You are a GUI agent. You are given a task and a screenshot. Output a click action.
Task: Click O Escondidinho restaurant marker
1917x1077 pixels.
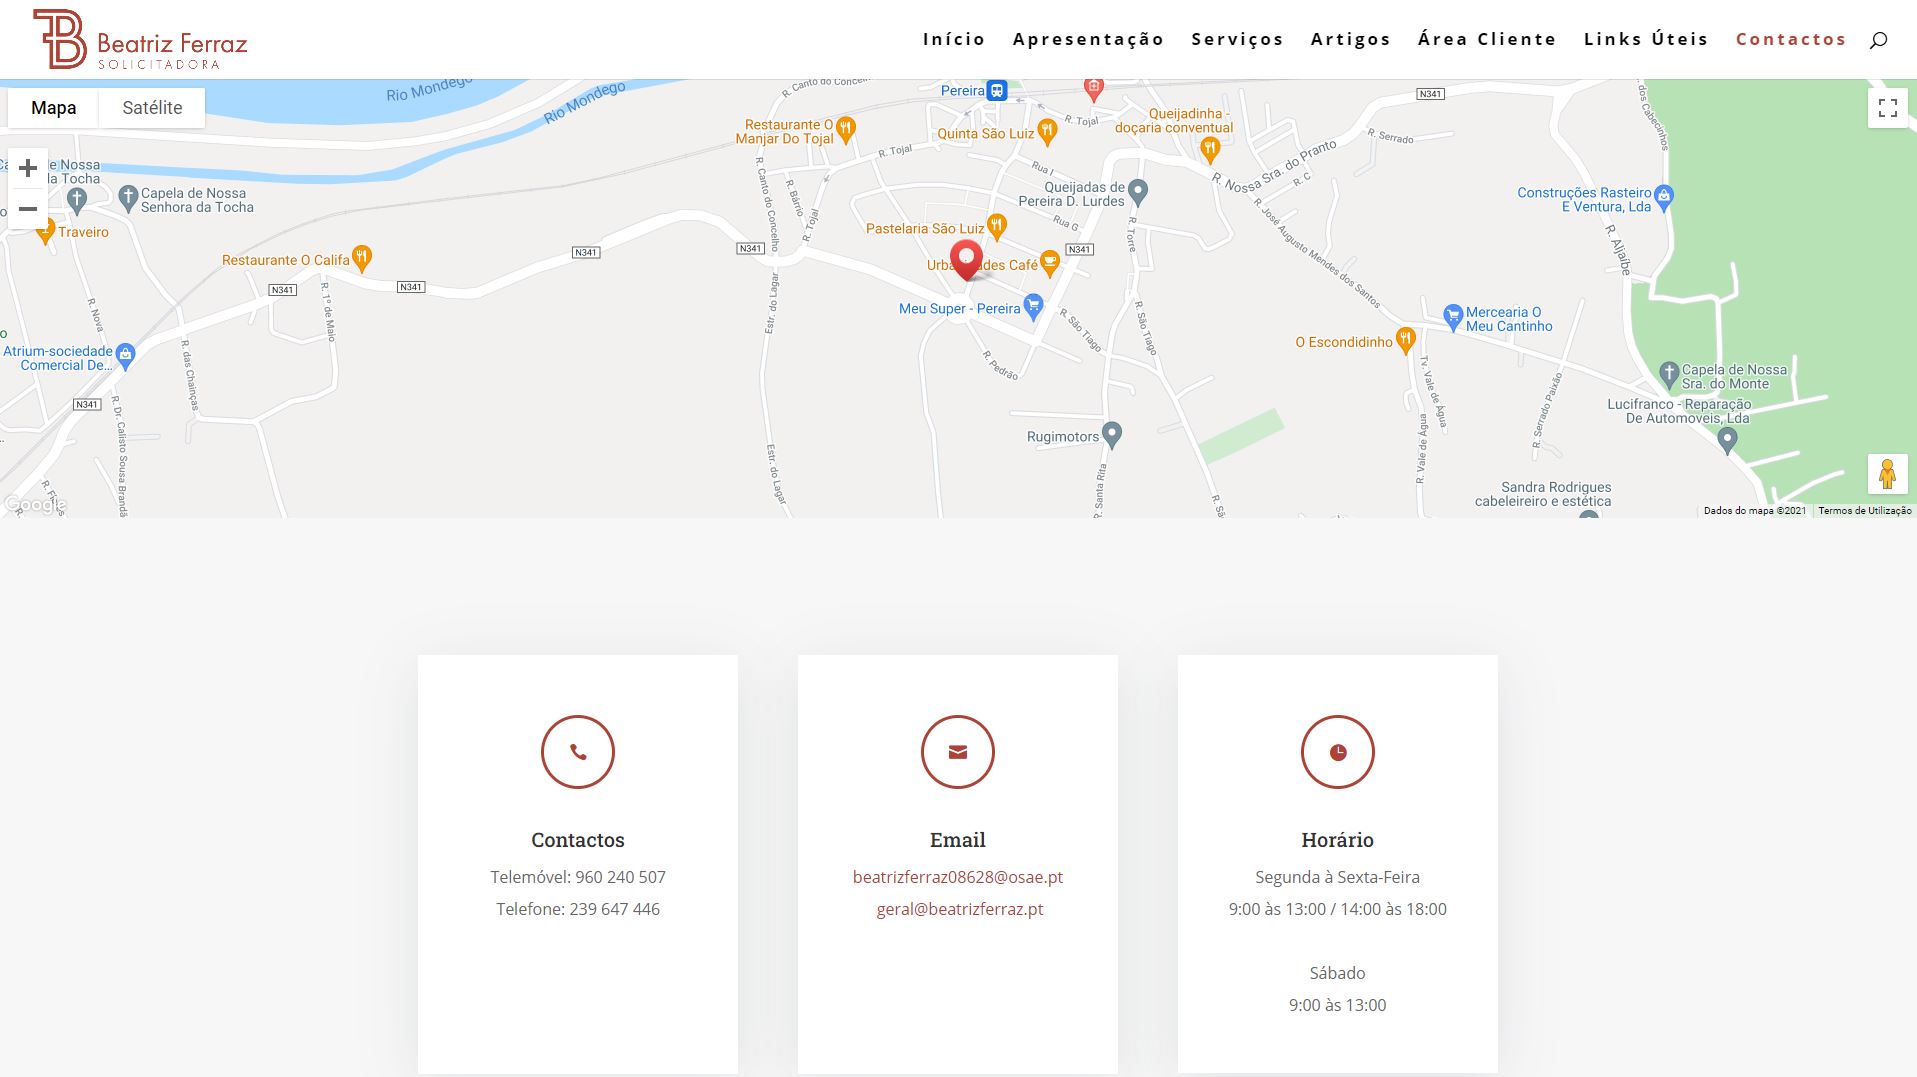coord(1405,340)
